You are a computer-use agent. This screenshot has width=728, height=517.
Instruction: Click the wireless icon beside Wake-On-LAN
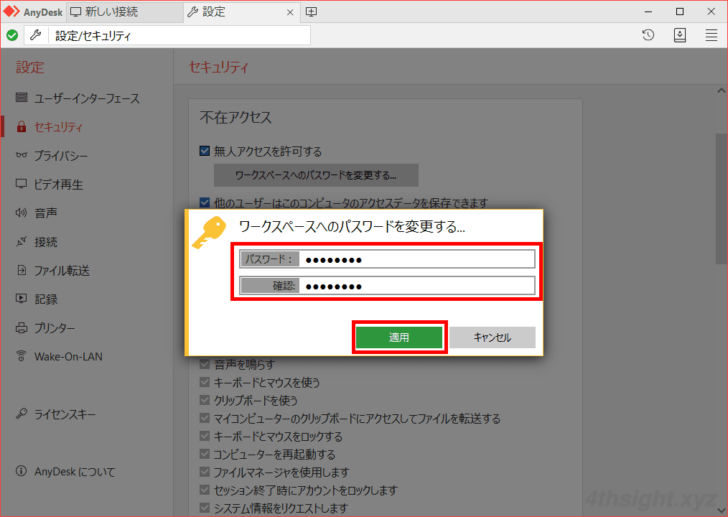tap(21, 356)
